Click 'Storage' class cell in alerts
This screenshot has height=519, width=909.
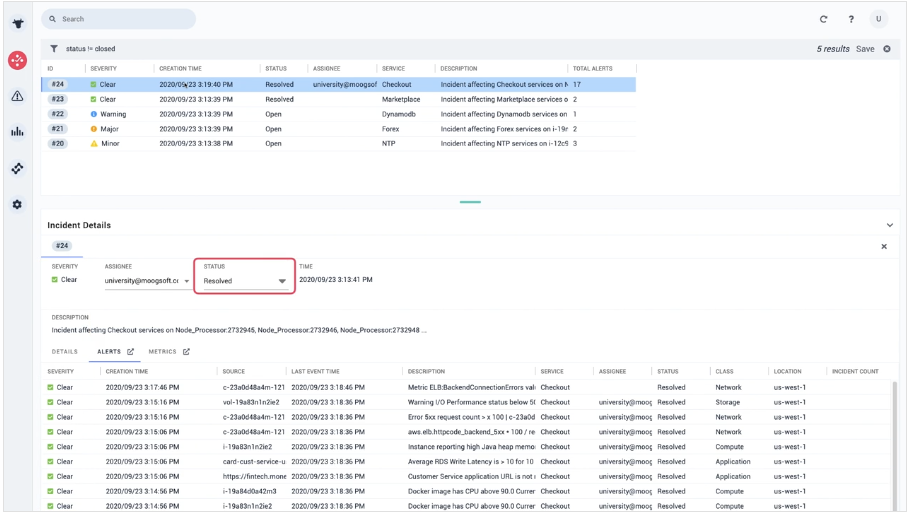(727, 402)
